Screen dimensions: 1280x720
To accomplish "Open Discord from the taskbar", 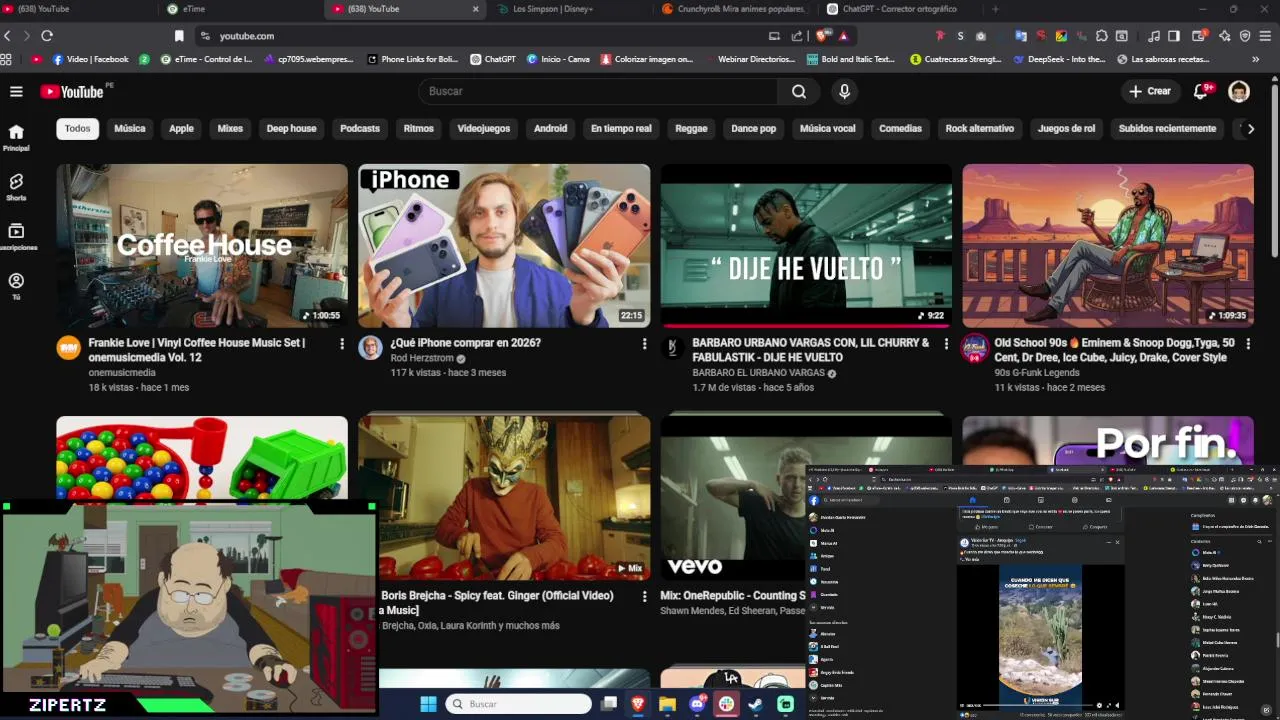I will [697, 704].
